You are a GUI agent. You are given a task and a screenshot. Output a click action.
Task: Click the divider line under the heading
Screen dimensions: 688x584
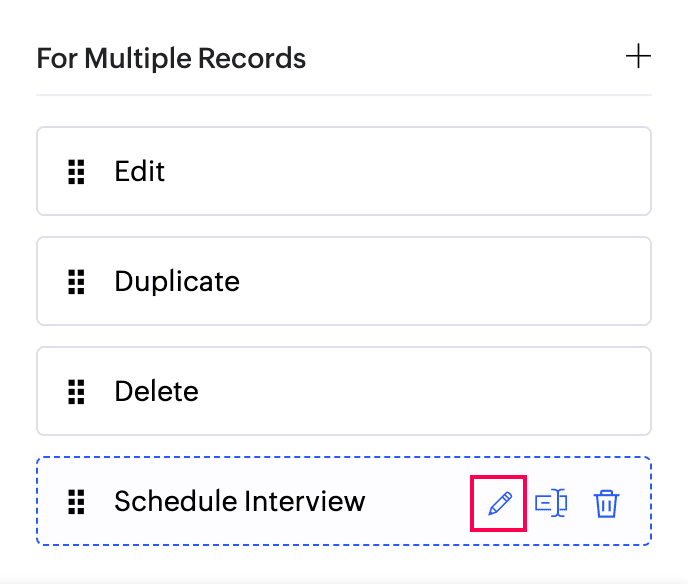pyautogui.click(x=344, y=95)
